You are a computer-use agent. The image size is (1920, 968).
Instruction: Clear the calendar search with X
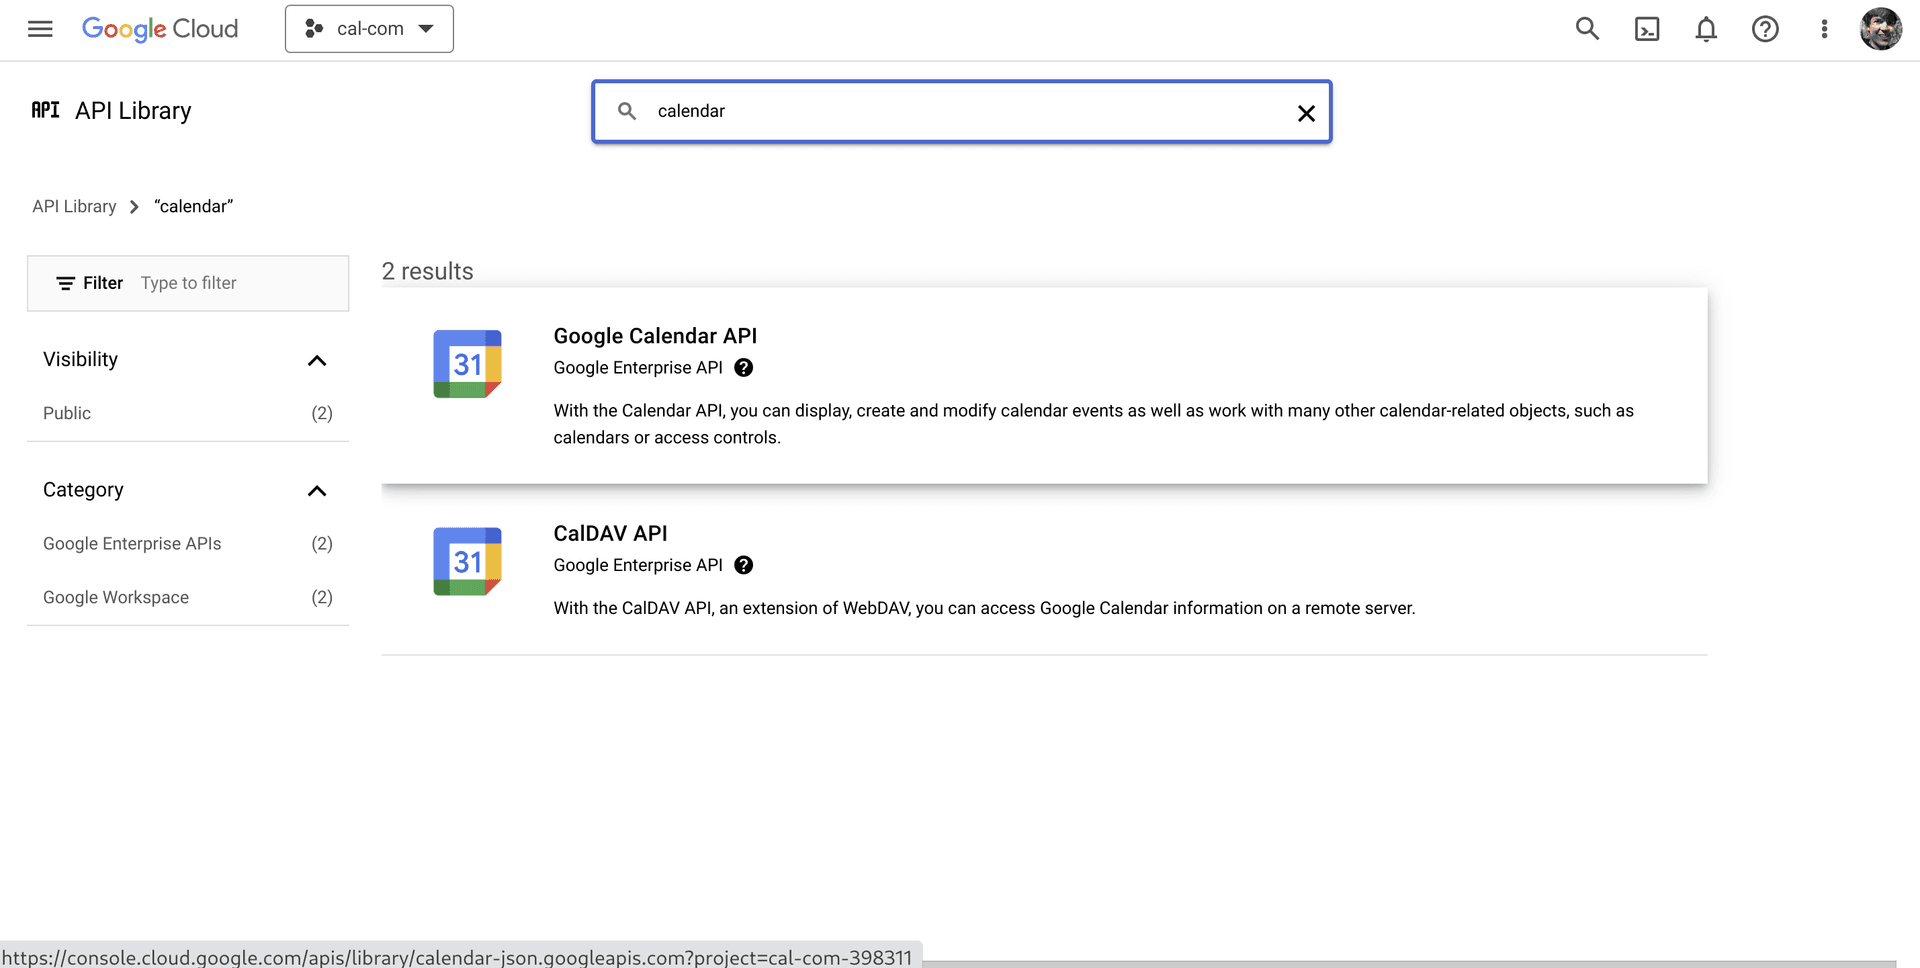pyautogui.click(x=1306, y=113)
